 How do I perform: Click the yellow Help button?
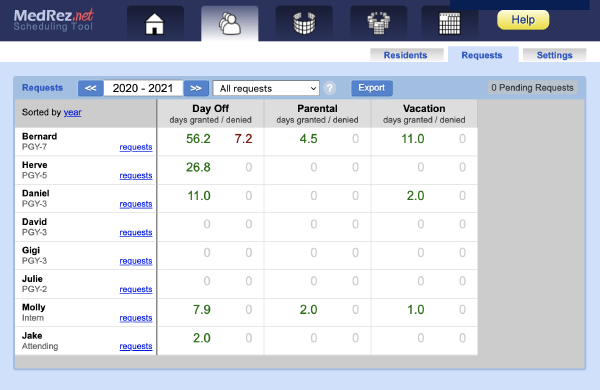(x=523, y=20)
